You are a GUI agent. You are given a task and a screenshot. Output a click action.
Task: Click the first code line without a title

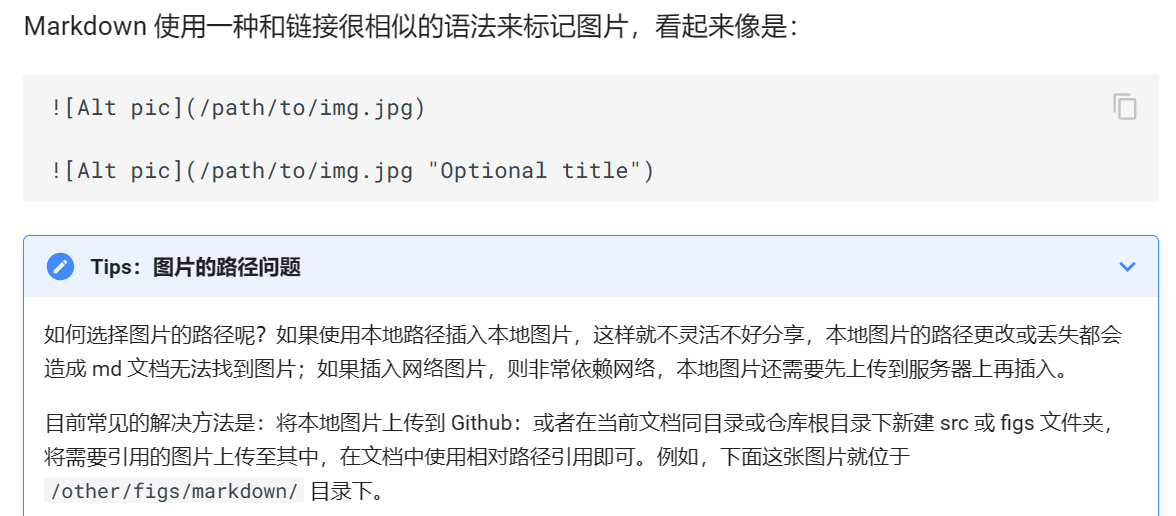[238, 108]
